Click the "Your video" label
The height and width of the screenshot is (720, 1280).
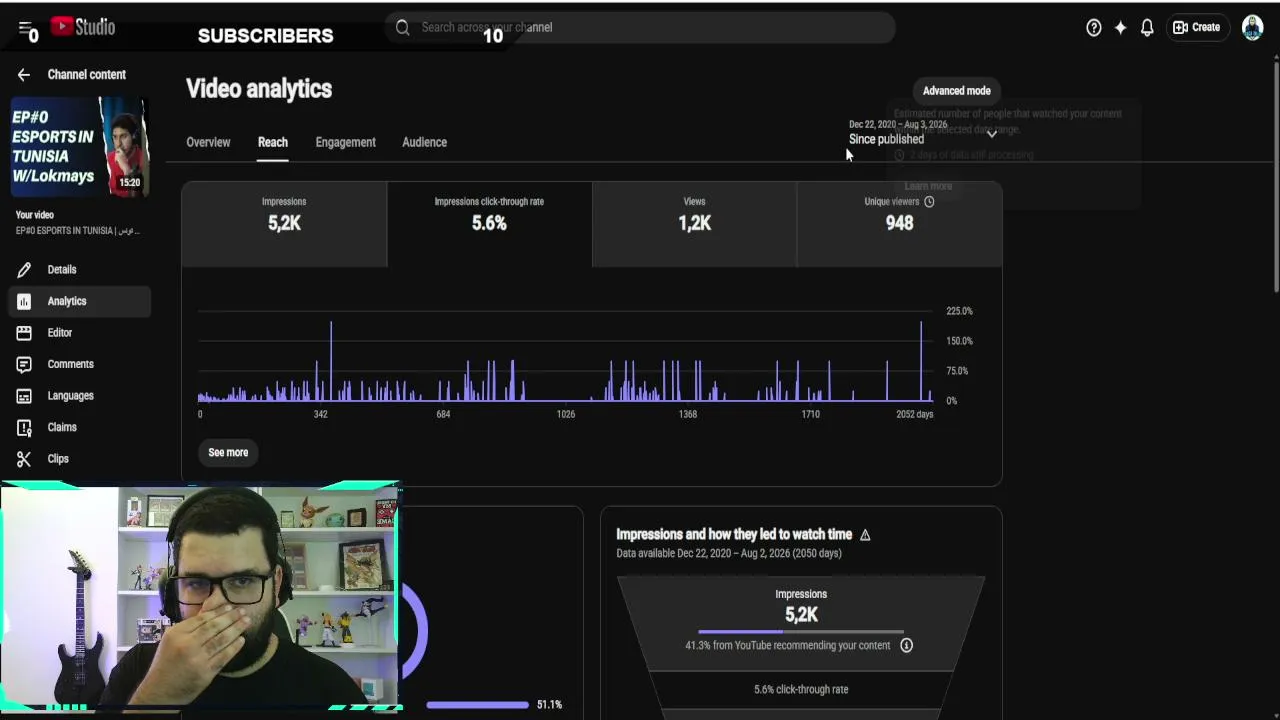(x=35, y=215)
